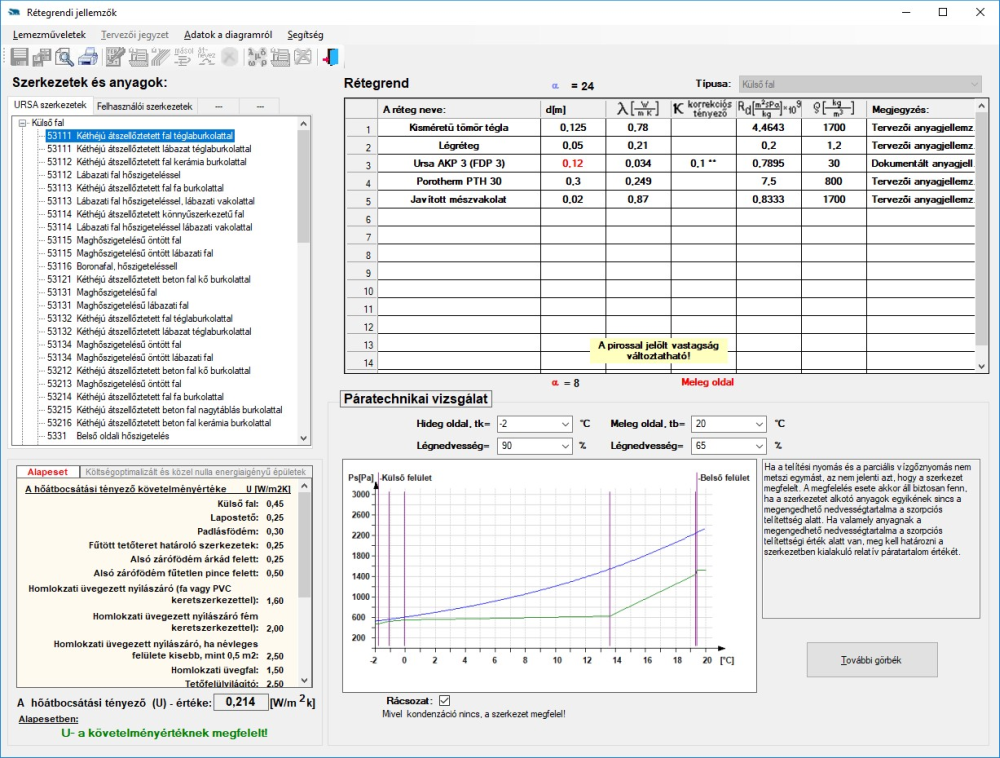
Task: Collapse the Külső fal tree node
Action: pyautogui.click(x=23, y=122)
